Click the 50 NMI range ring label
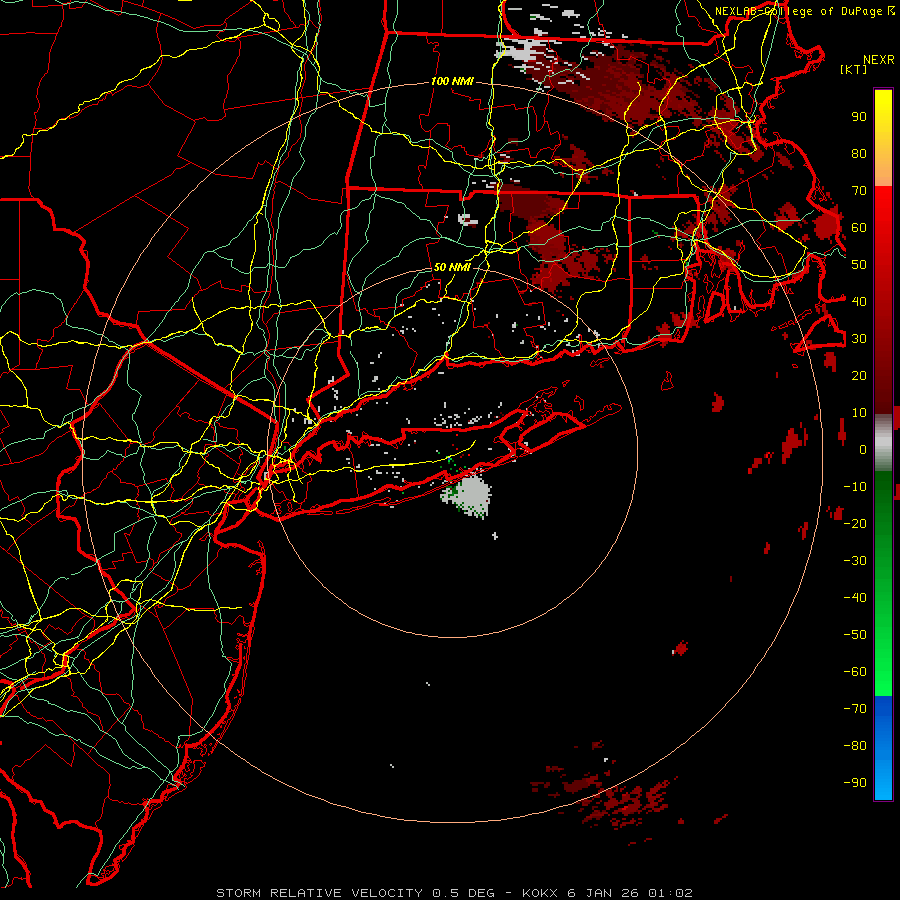The width and height of the screenshot is (900, 900). (x=452, y=267)
